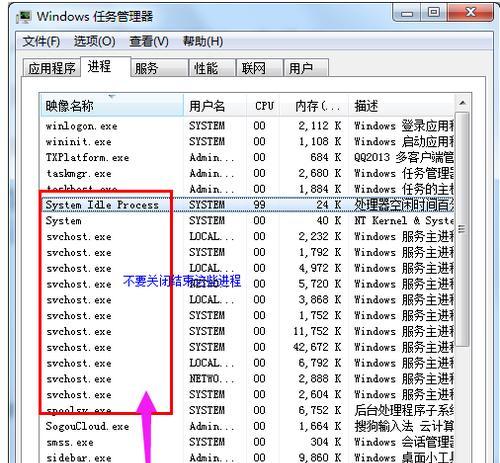The width and height of the screenshot is (500, 463).
Task: Select the taskmgr.exe process
Action: click(x=247, y=173)
